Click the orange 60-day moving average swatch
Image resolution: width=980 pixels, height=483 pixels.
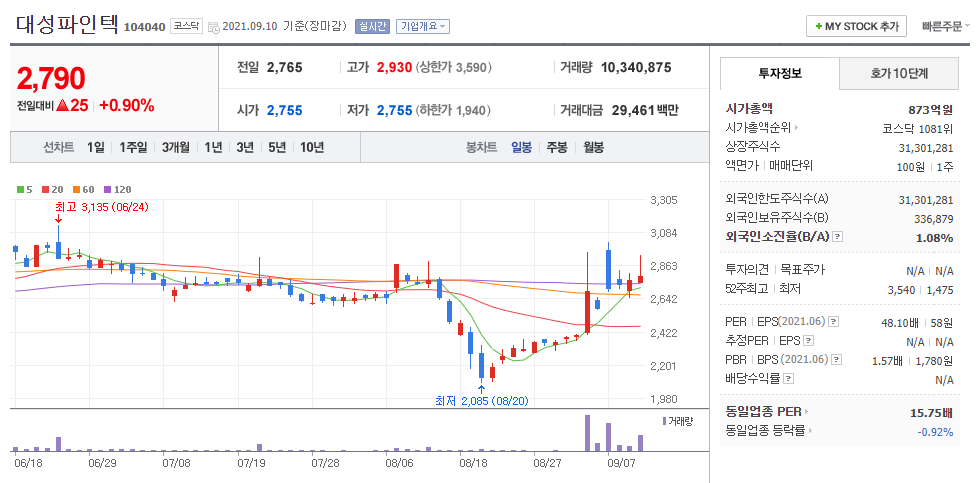[x=76, y=189]
